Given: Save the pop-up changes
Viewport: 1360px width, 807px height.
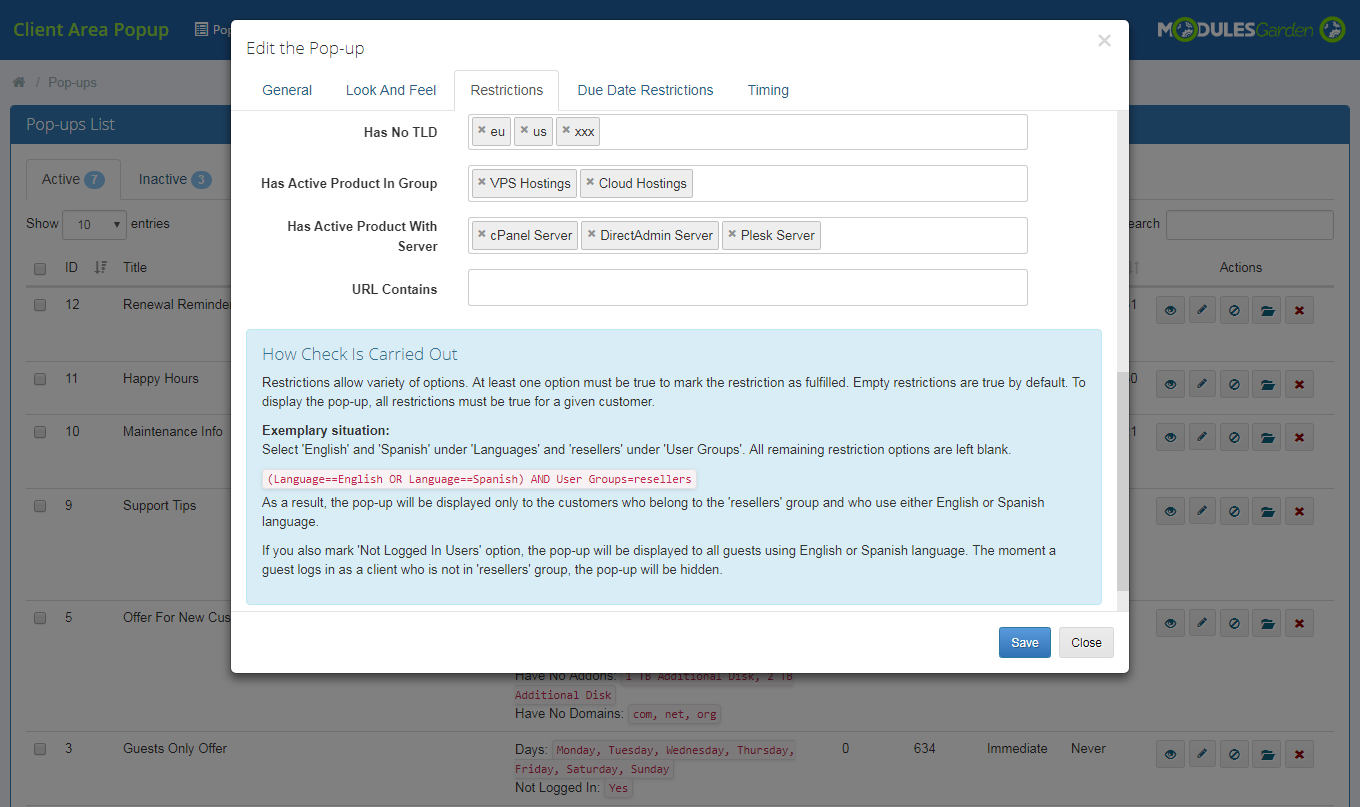Looking at the screenshot, I should pos(1024,642).
